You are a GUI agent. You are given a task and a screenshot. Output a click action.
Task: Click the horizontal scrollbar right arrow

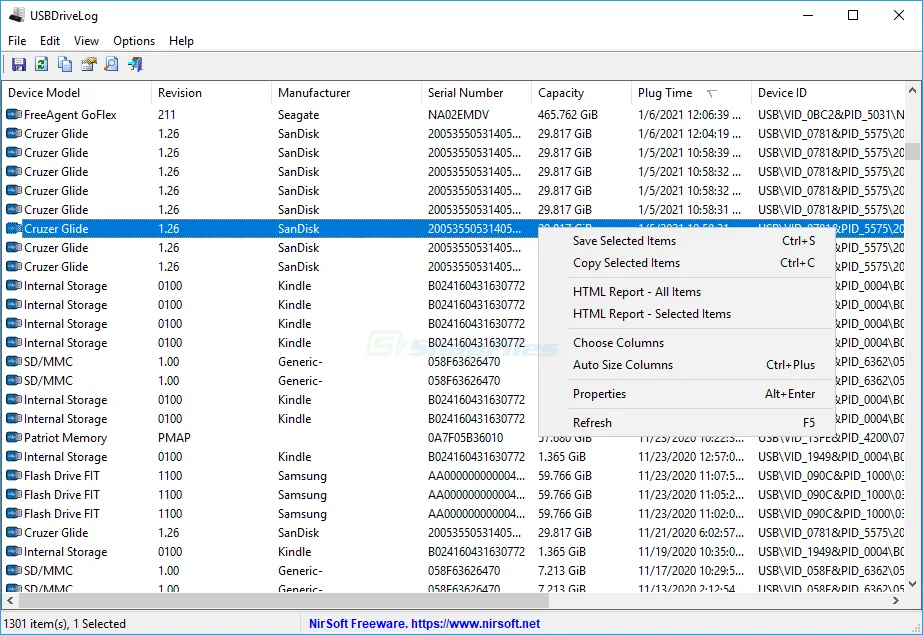click(896, 600)
